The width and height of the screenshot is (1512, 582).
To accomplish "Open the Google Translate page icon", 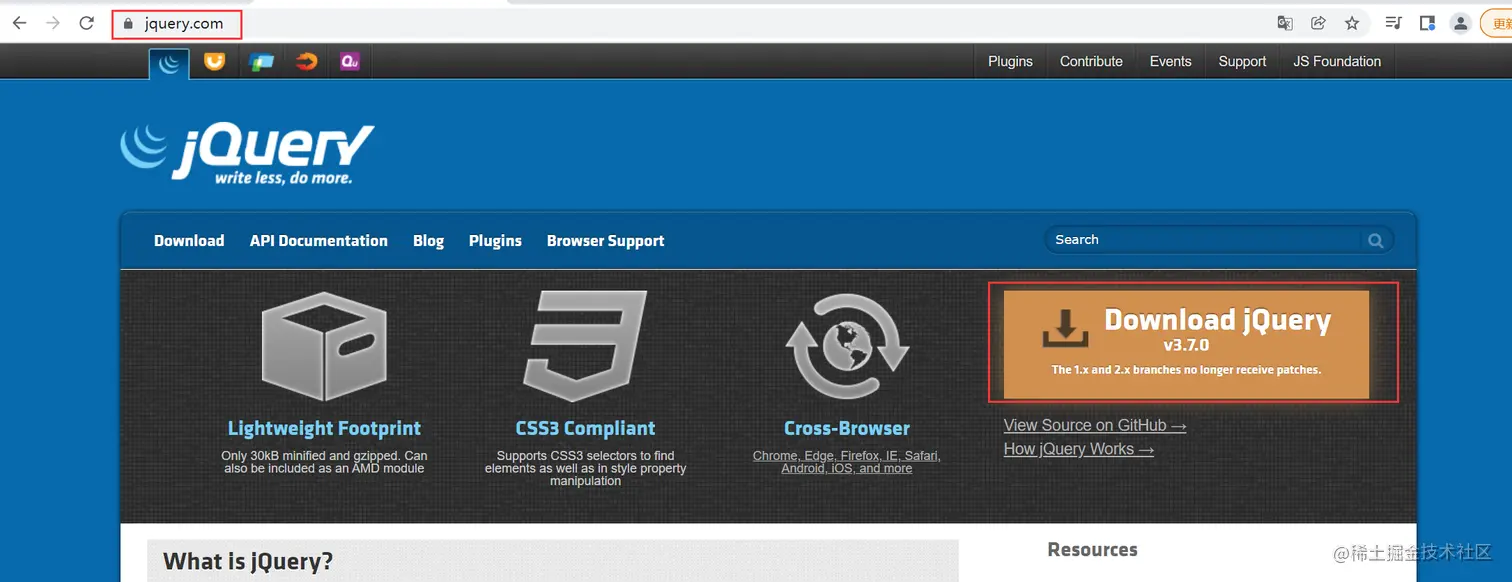I will [x=1285, y=23].
